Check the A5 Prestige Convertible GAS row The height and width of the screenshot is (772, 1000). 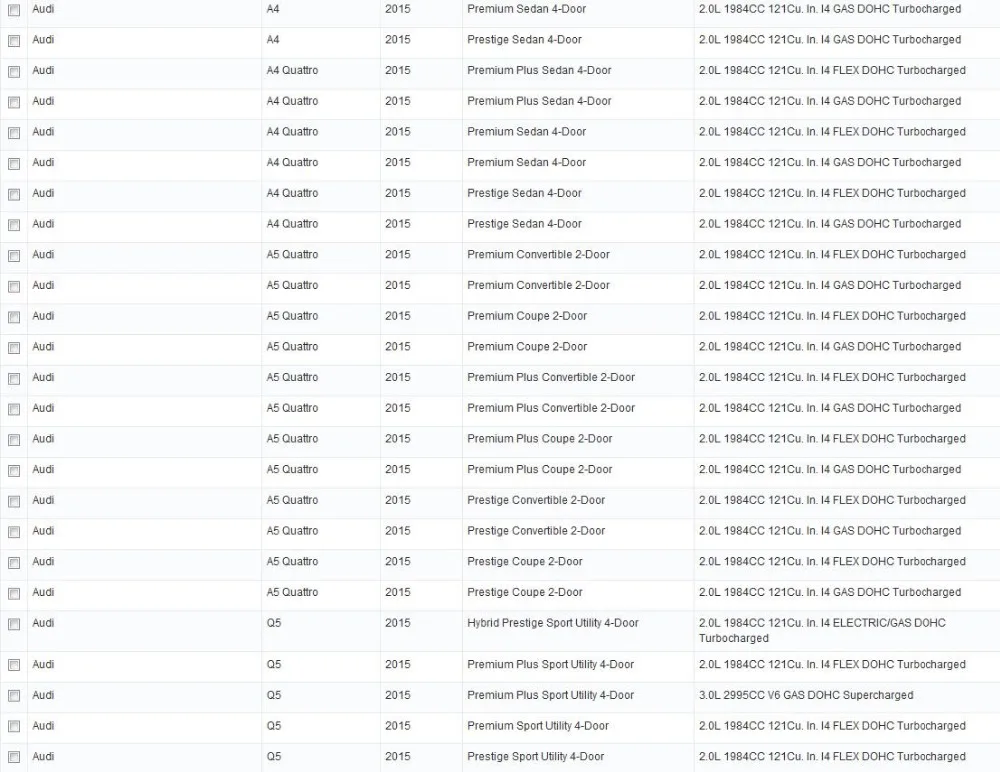(14, 532)
